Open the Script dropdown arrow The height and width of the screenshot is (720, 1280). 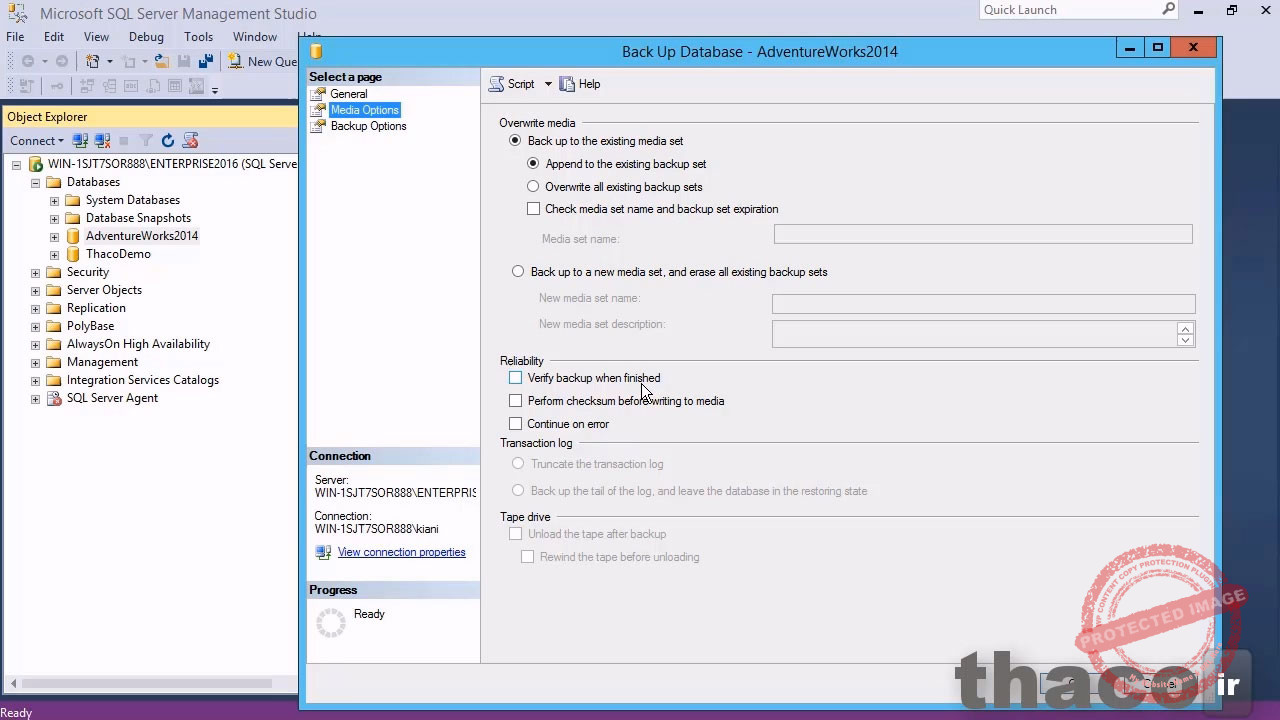(x=548, y=84)
